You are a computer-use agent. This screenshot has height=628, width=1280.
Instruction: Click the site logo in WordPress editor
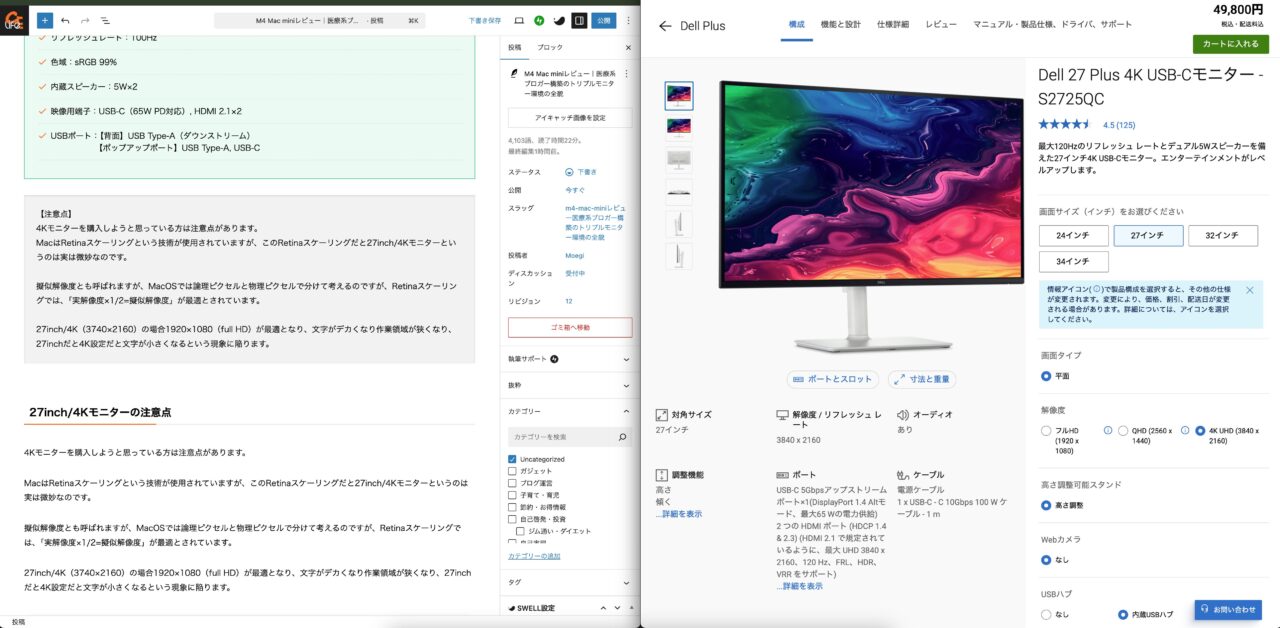(14, 20)
